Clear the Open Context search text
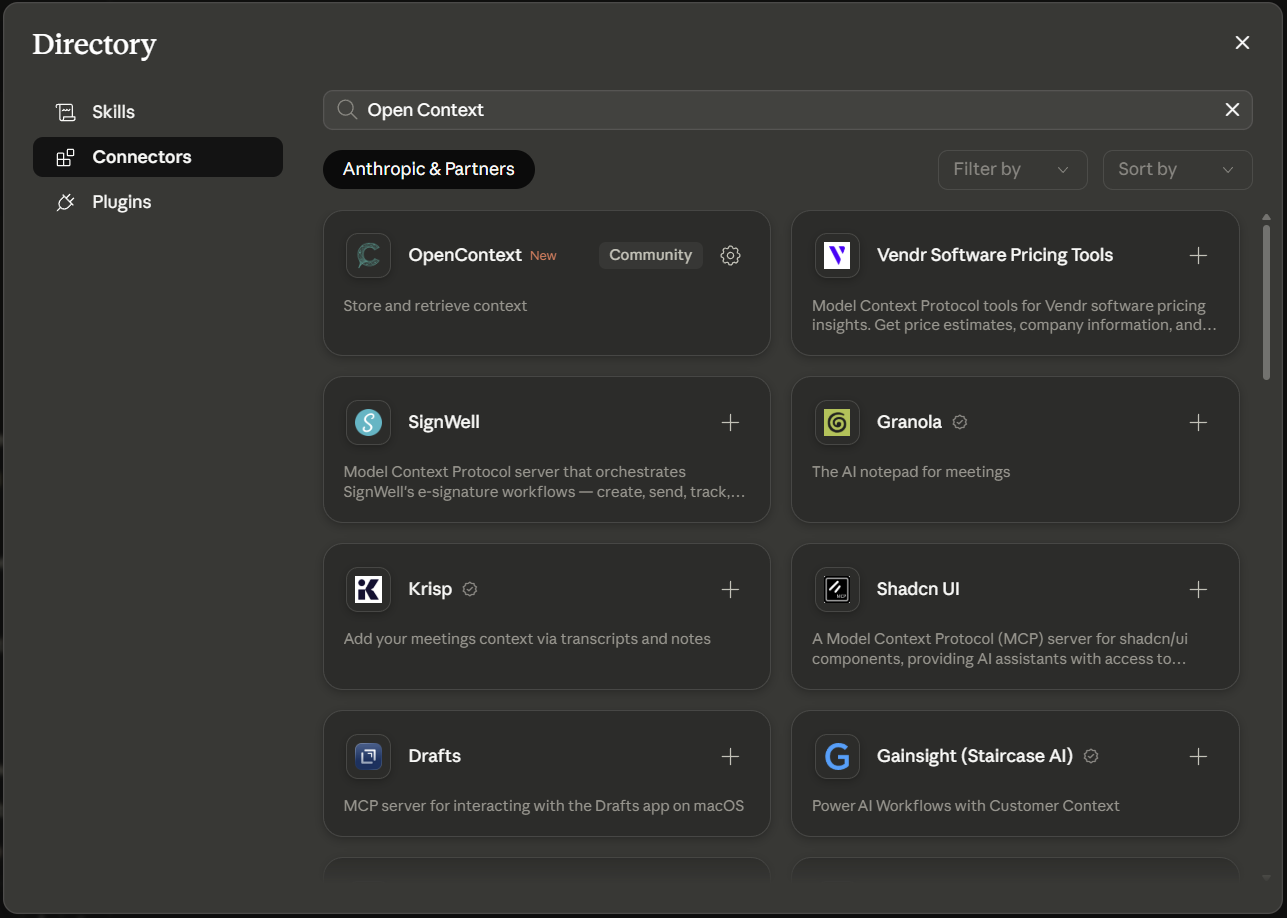This screenshot has width=1287, height=918. tap(1232, 110)
